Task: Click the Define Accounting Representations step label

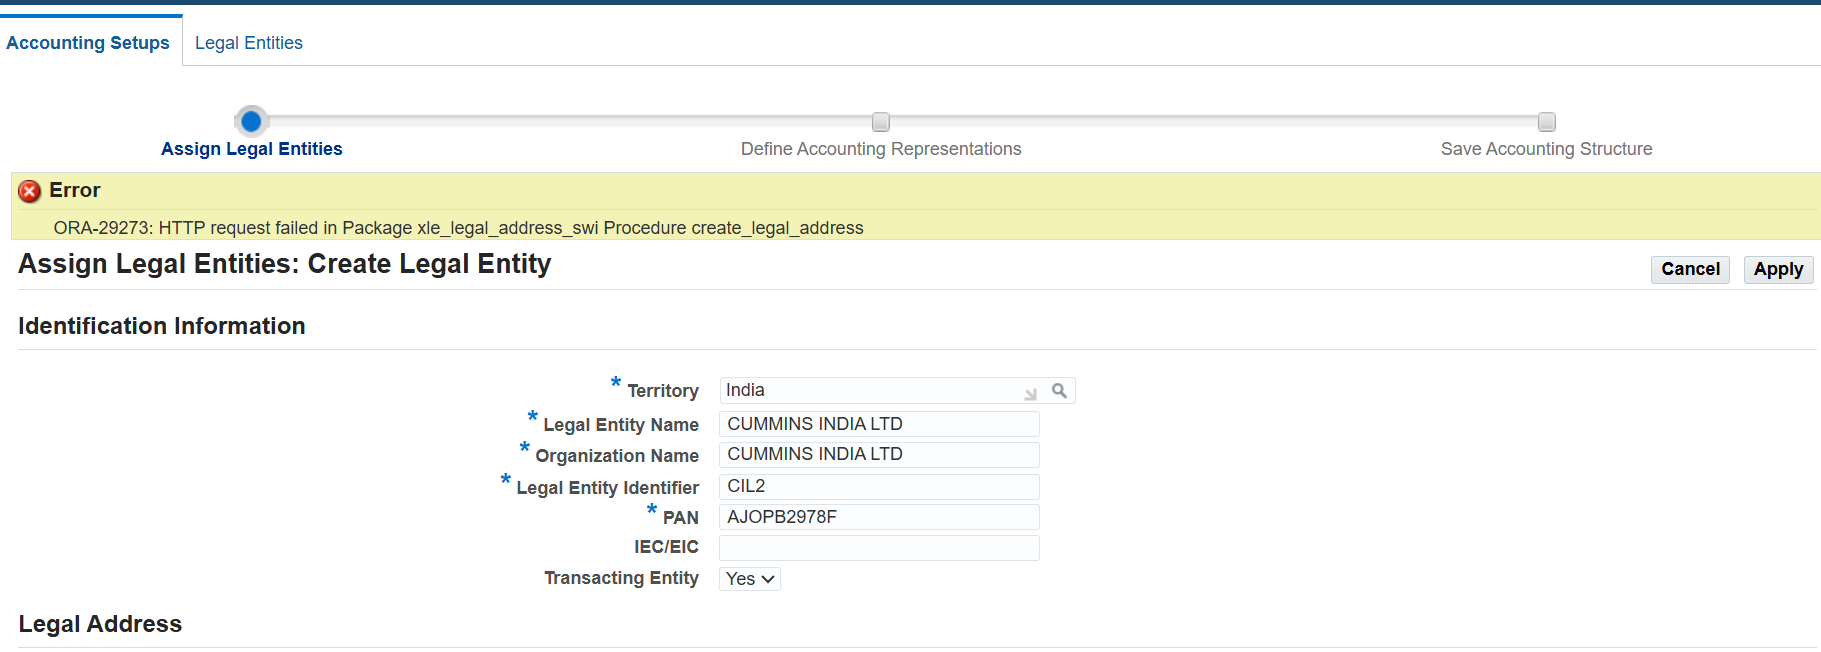Action: point(880,149)
